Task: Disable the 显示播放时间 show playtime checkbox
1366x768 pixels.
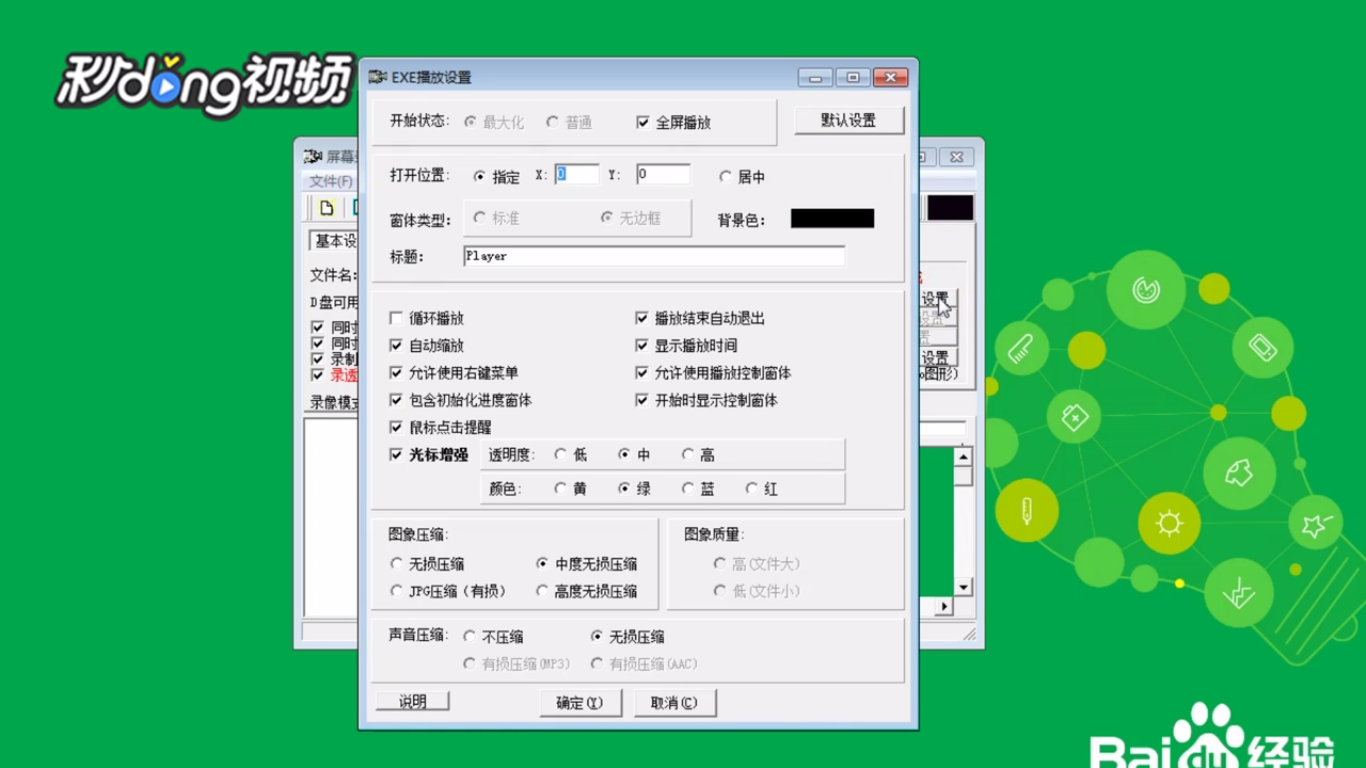Action: tap(640, 345)
